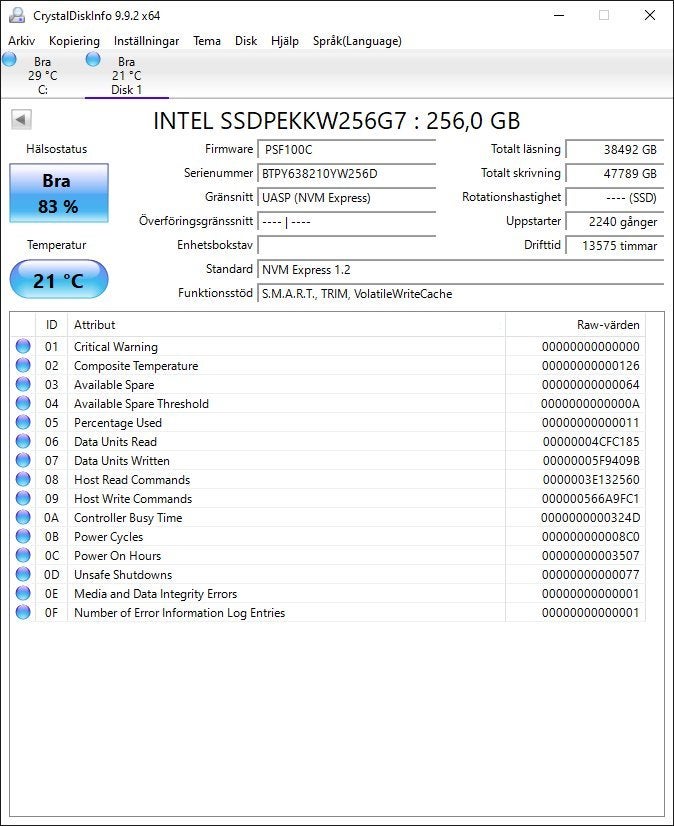The width and height of the screenshot is (674, 826).
Task: Click the Bra 83 % health status button
Action: 59,193
